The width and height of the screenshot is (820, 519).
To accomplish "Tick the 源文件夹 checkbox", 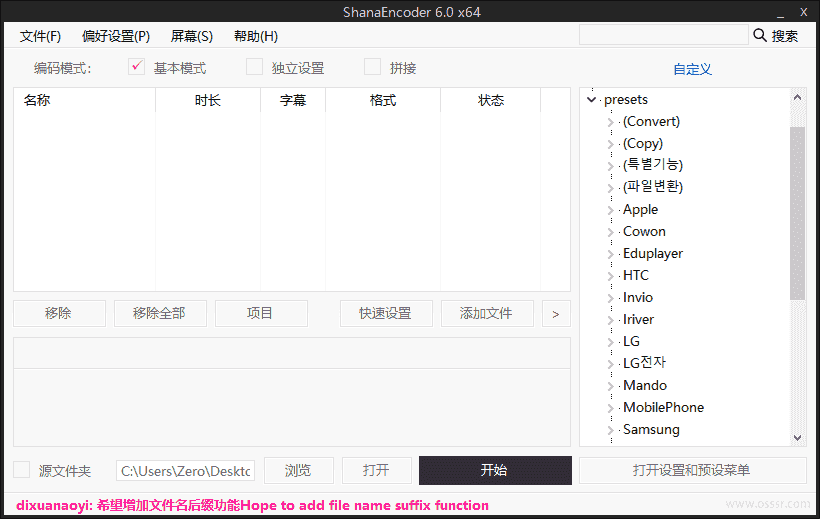I will (22, 470).
